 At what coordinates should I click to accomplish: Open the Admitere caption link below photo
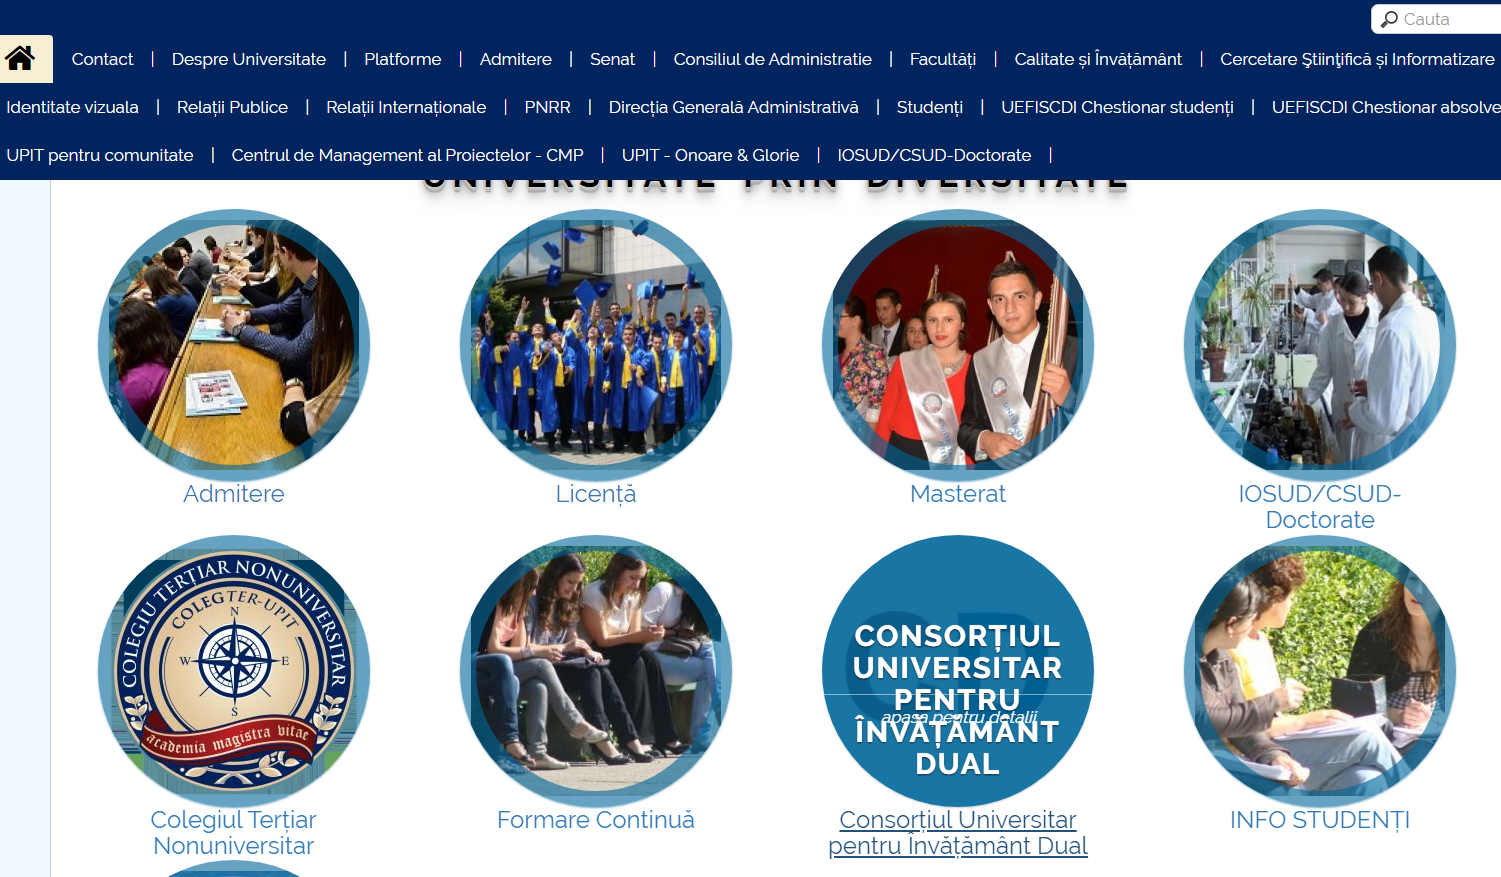pos(234,494)
